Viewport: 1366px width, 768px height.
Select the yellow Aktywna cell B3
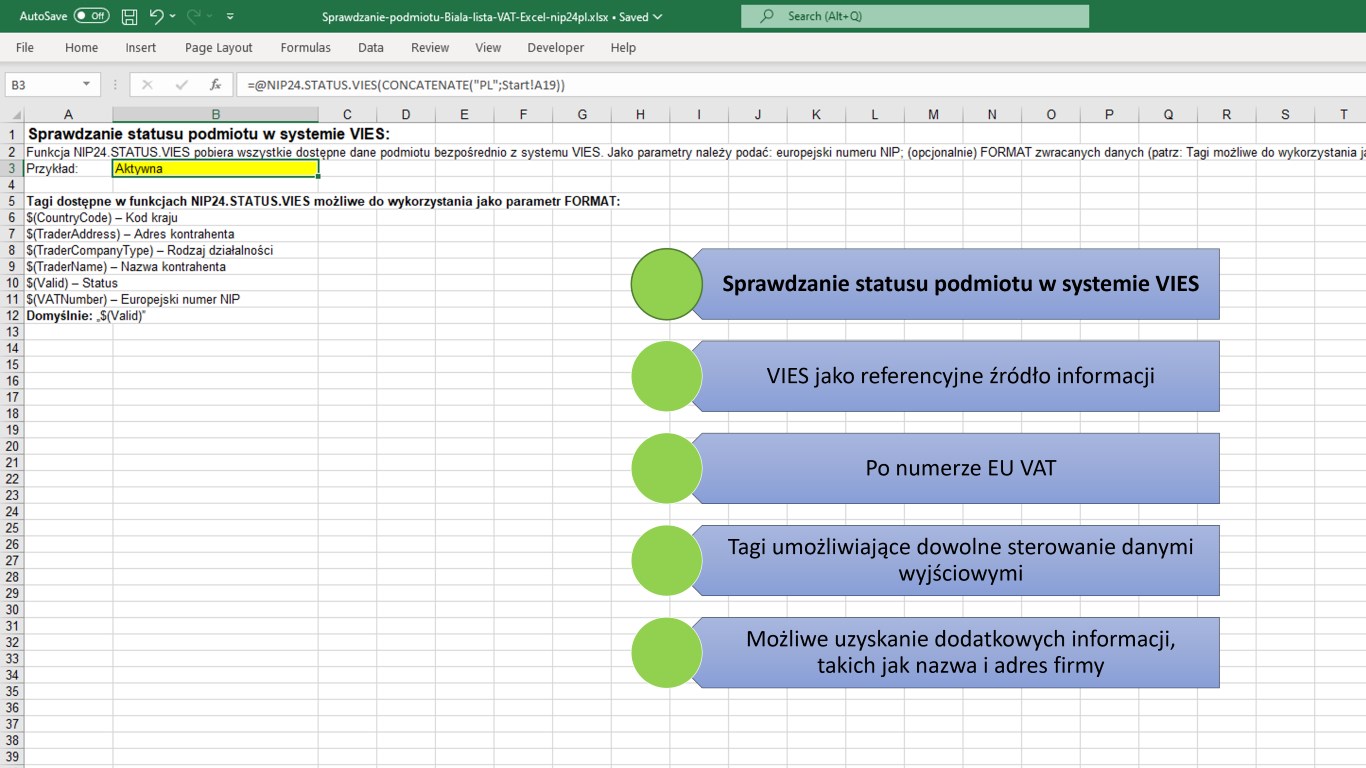coord(216,169)
